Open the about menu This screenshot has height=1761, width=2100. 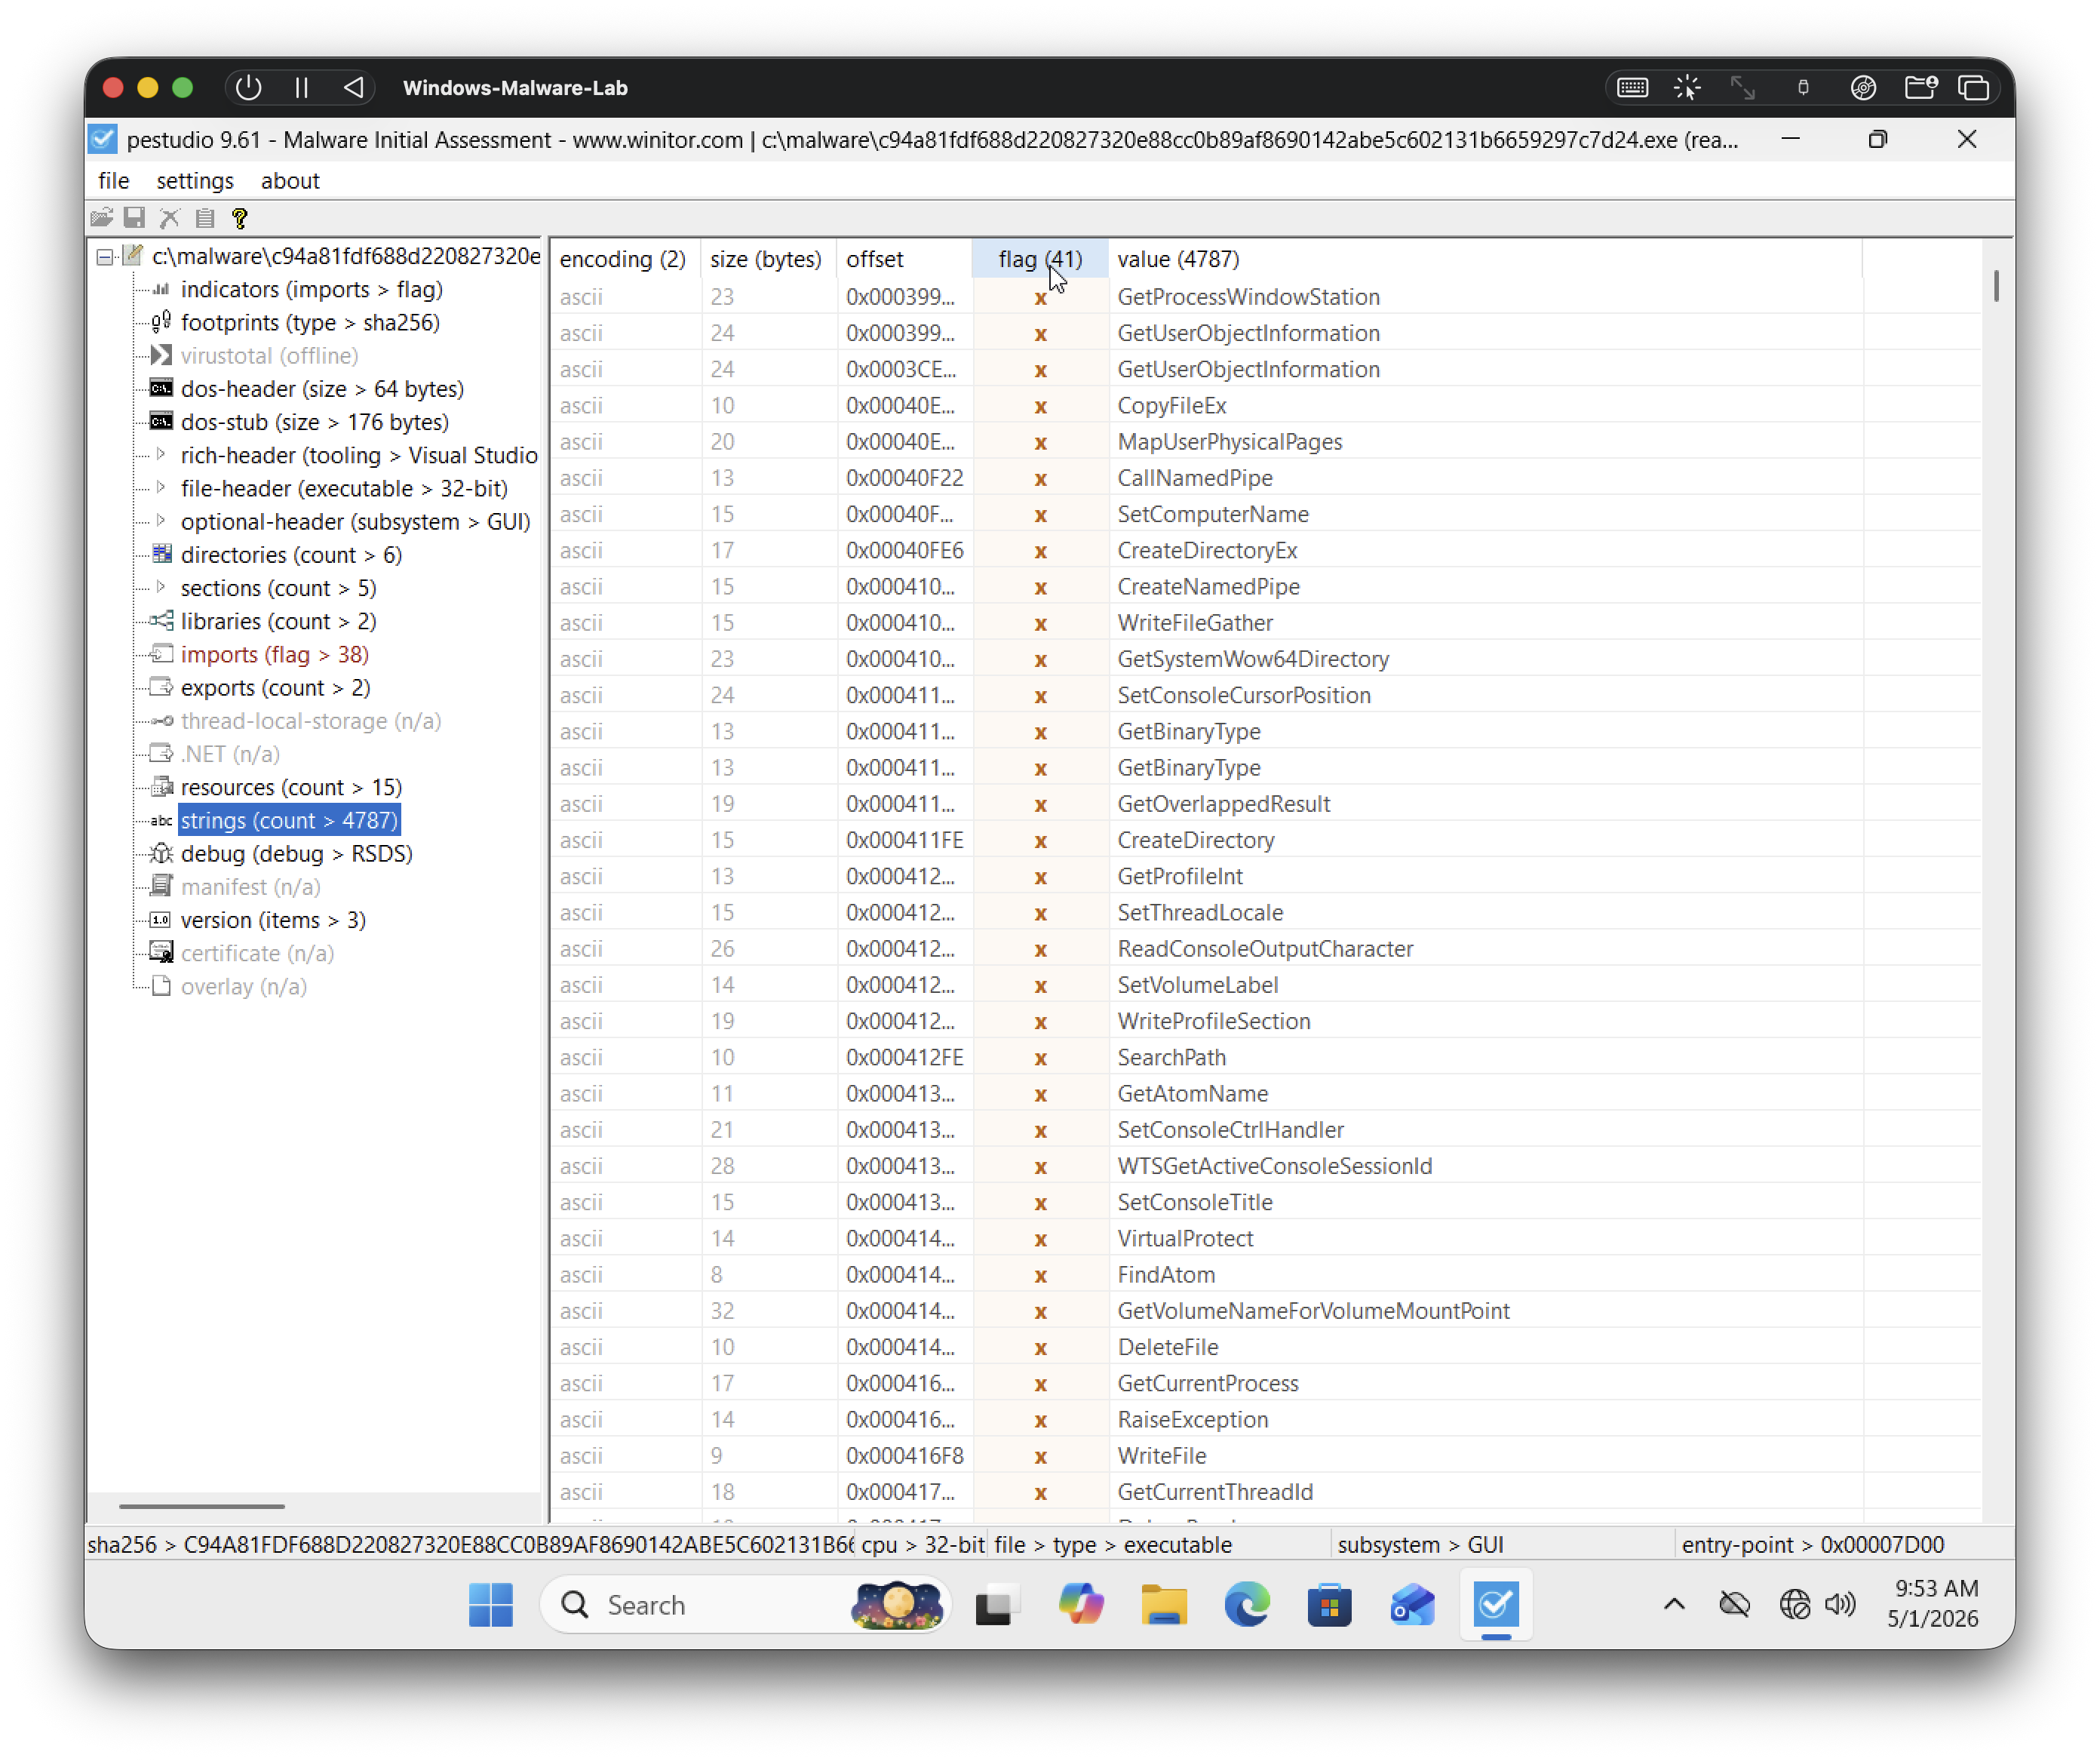[290, 181]
